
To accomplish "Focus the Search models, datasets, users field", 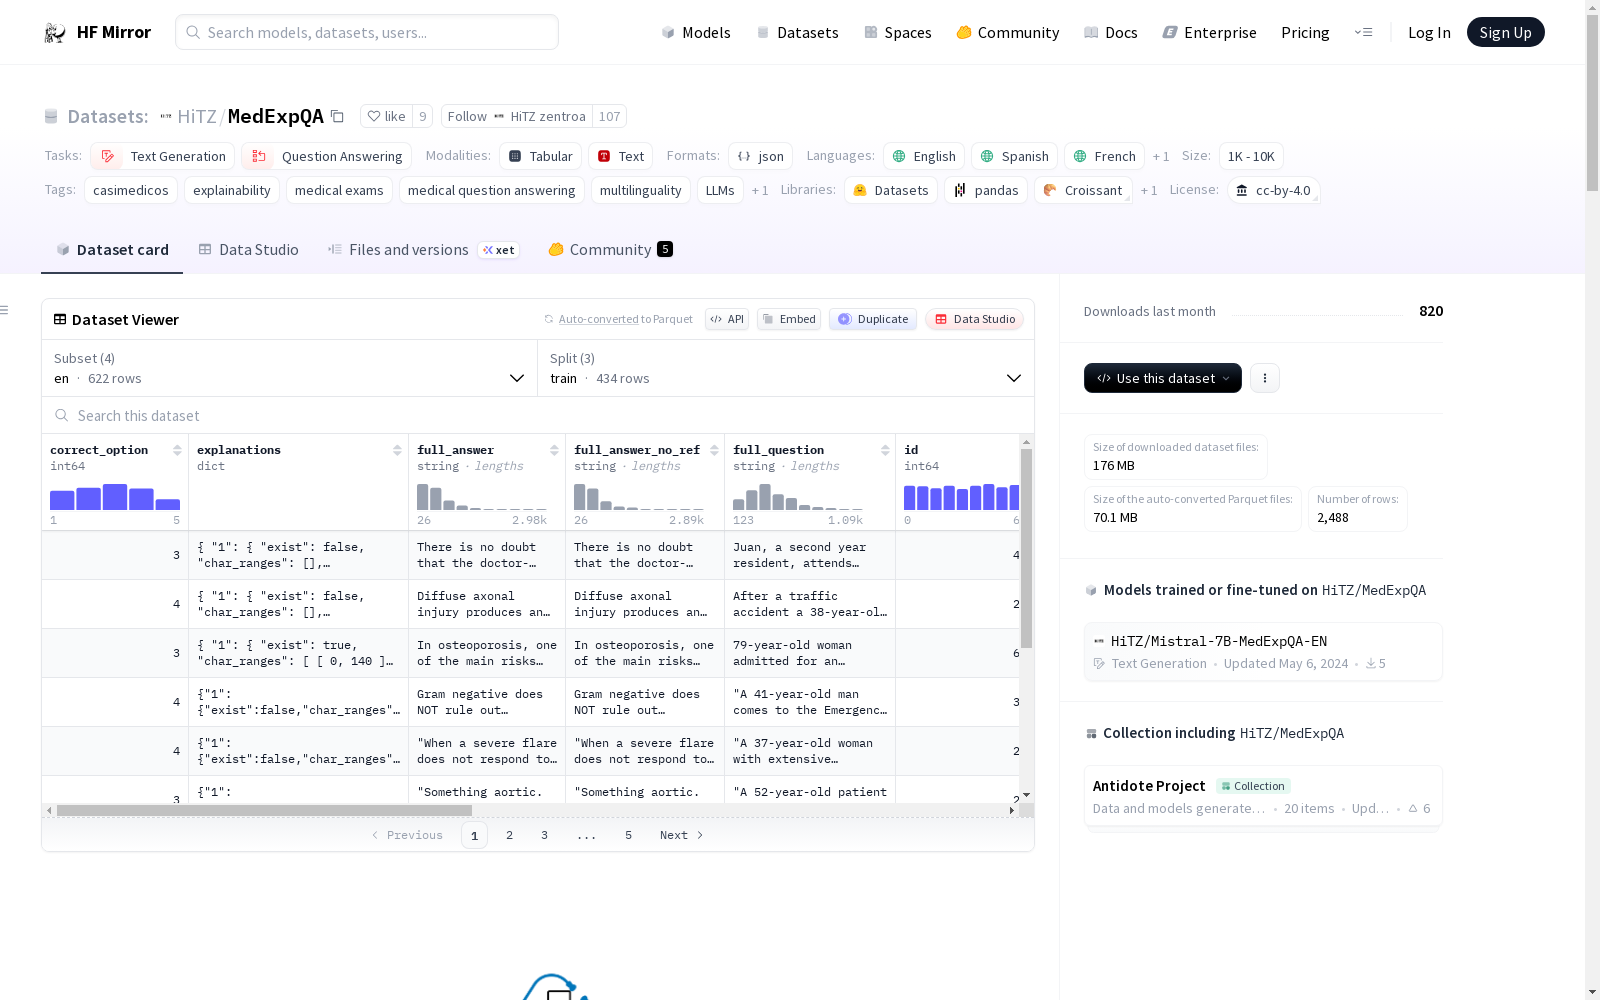I will [x=367, y=32].
